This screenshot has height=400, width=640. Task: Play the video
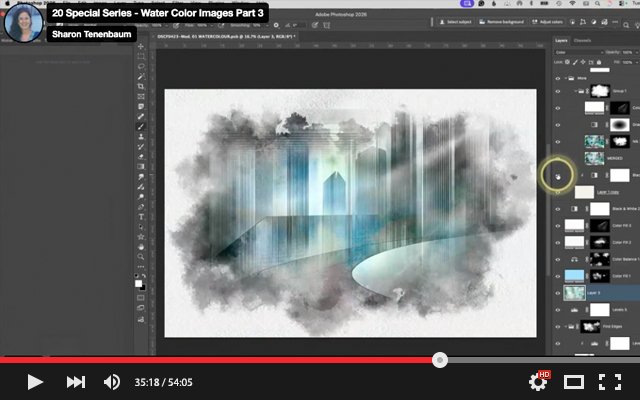coord(35,382)
